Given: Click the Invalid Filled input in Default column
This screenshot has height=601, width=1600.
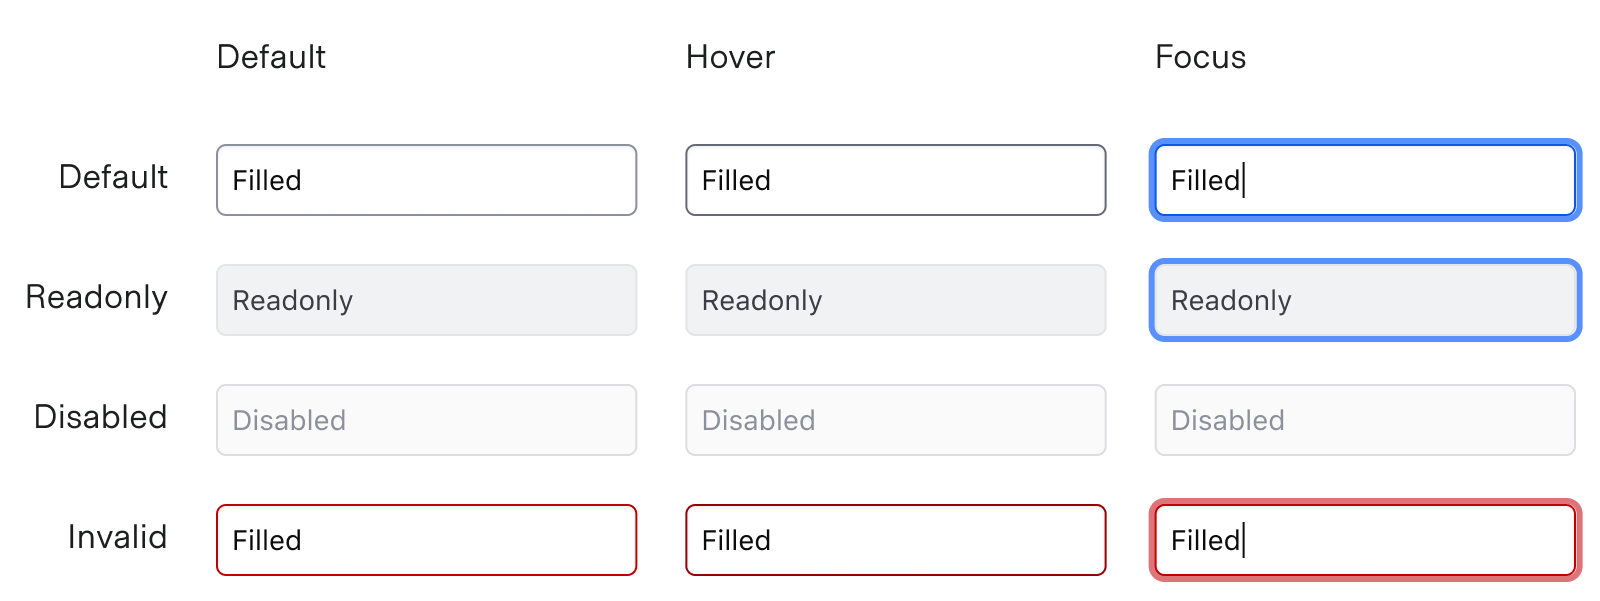Looking at the screenshot, I should (426, 540).
